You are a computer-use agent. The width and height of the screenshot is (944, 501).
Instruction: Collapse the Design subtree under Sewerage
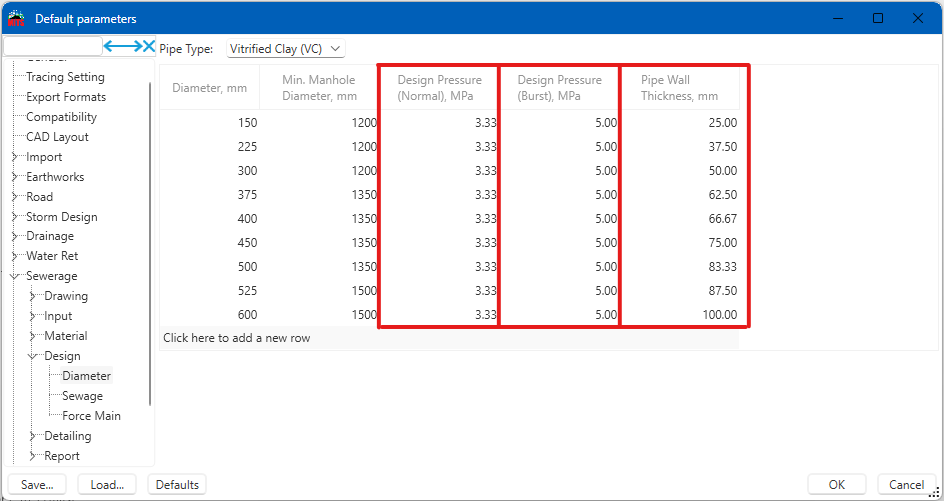[x=33, y=356]
